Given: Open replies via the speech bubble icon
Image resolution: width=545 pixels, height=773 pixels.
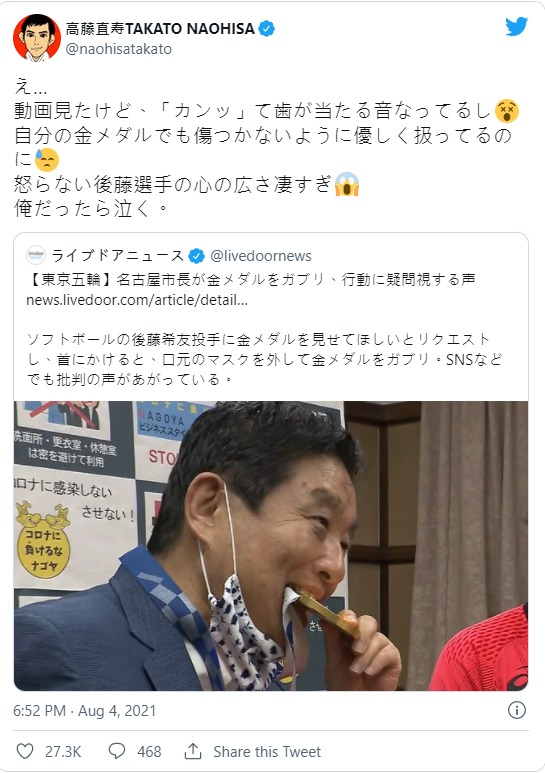Looking at the screenshot, I should tap(117, 751).
